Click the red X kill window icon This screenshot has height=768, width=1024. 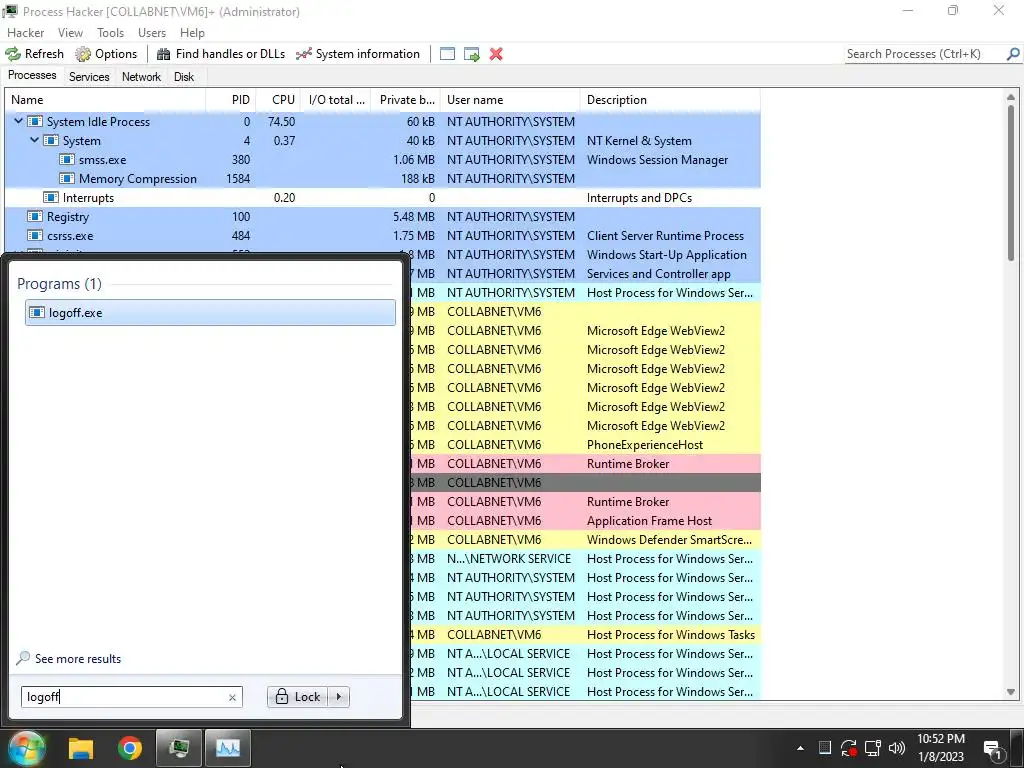click(x=496, y=54)
